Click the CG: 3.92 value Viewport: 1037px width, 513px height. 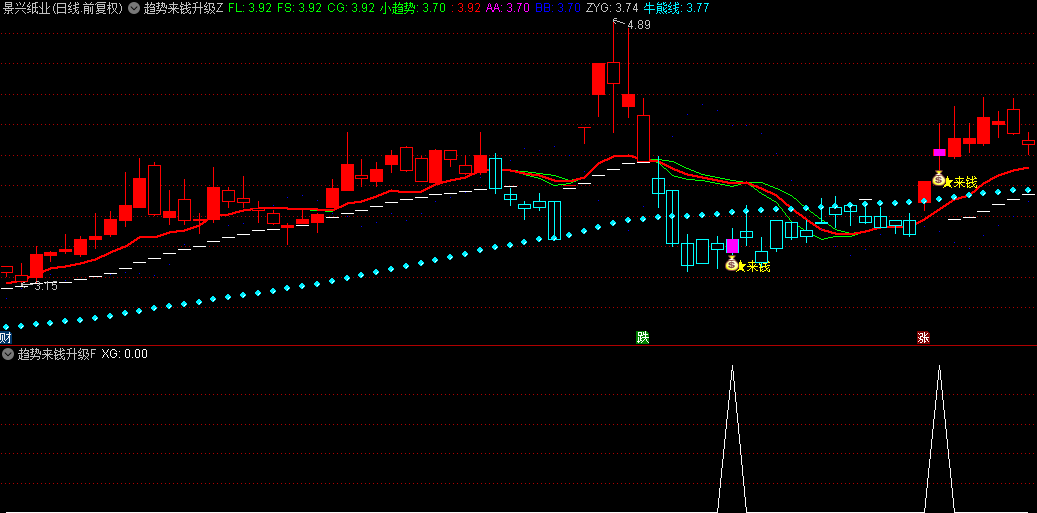pos(351,9)
